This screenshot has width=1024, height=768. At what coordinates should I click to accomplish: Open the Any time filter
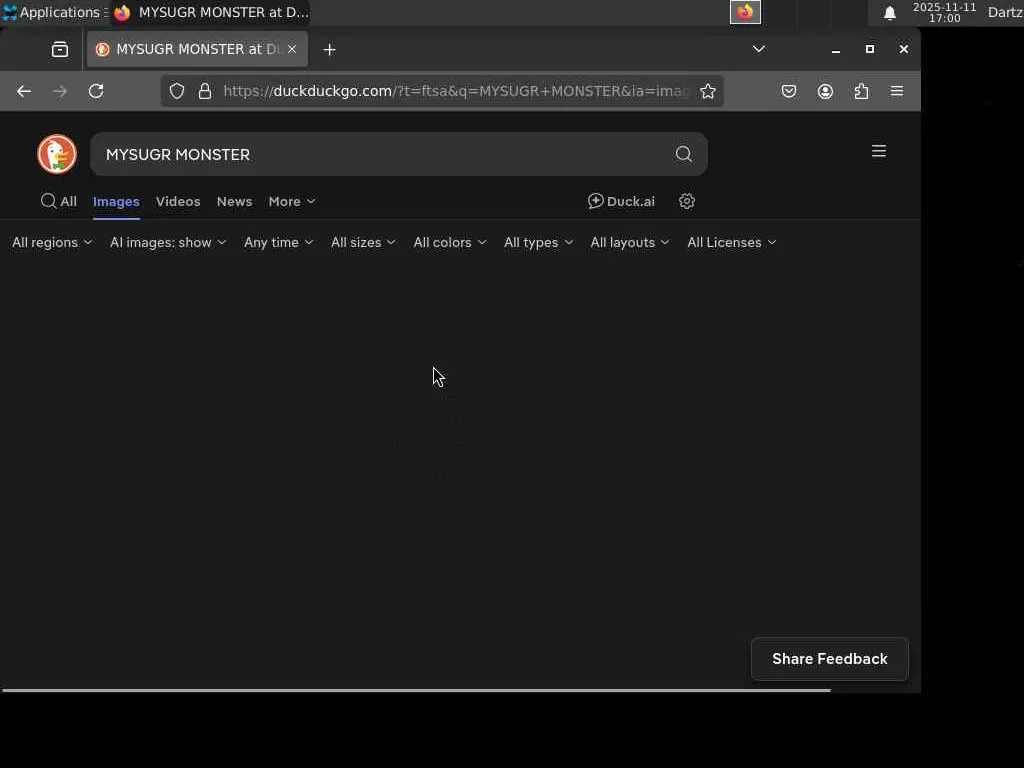279,242
